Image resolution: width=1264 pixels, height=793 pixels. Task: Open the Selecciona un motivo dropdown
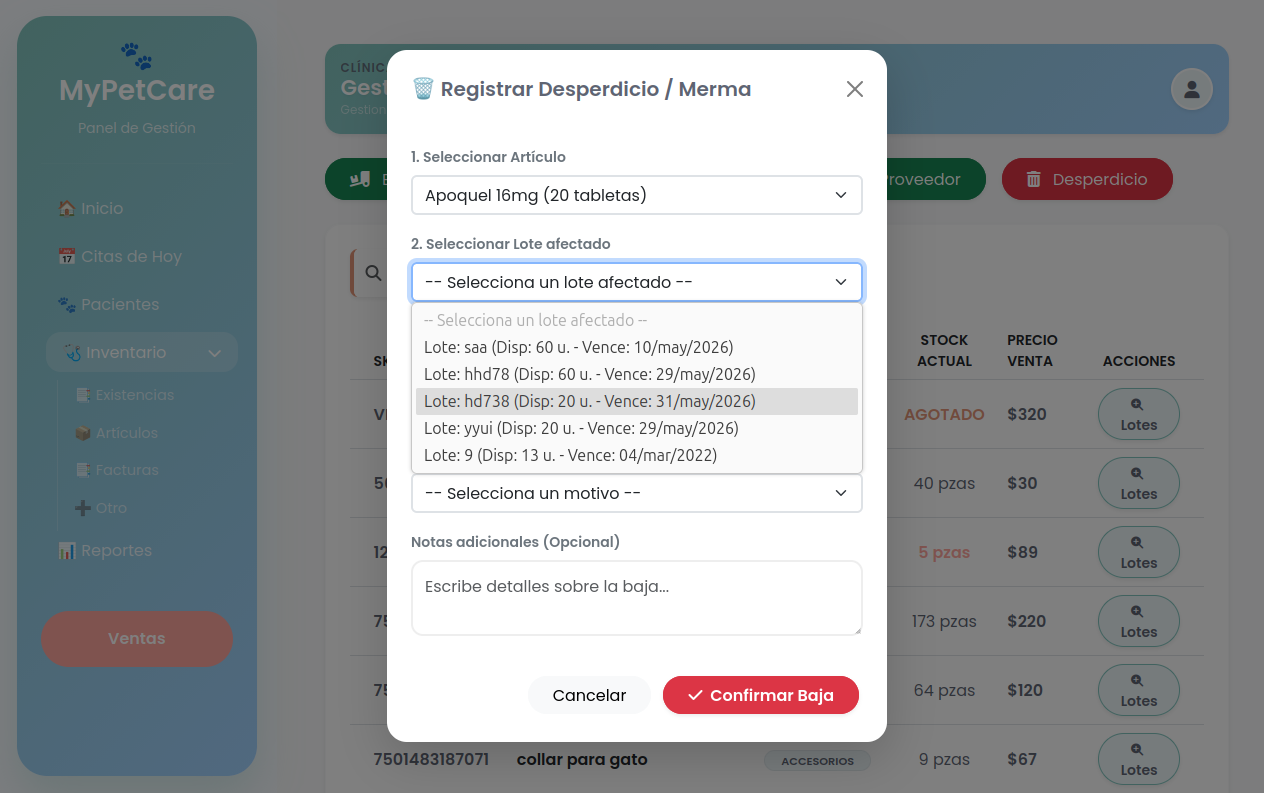(636, 493)
